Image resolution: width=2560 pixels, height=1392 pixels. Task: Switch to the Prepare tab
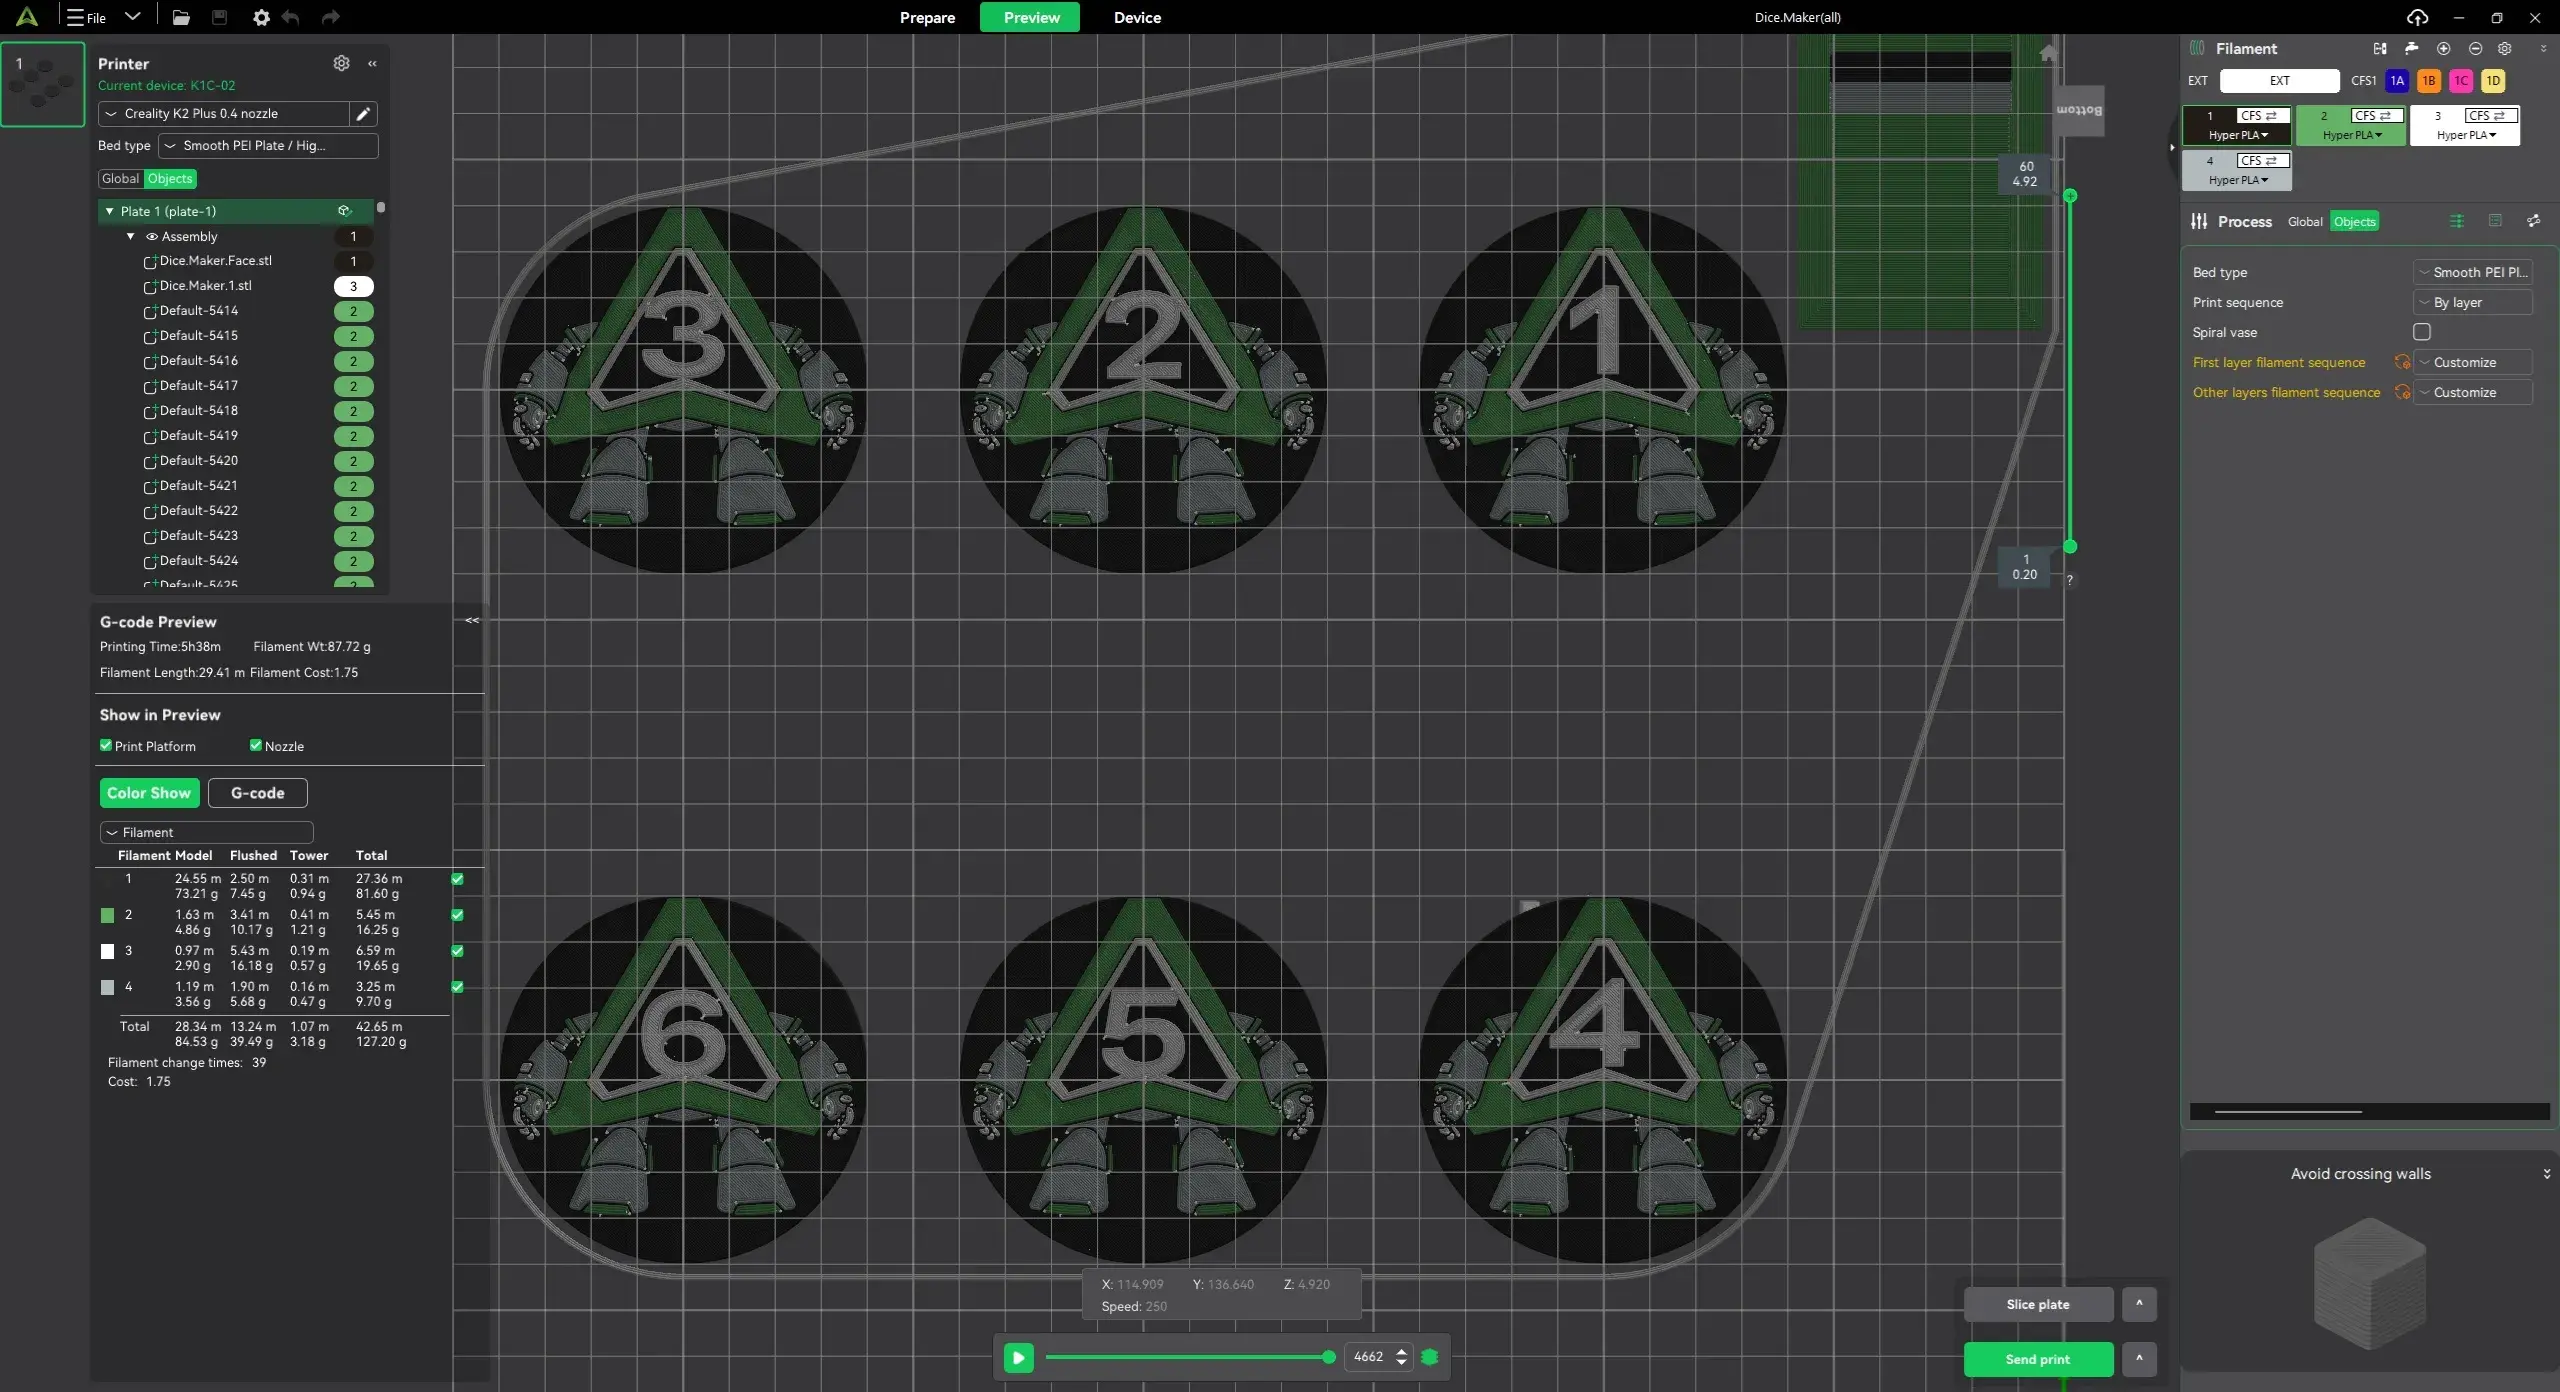point(927,17)
